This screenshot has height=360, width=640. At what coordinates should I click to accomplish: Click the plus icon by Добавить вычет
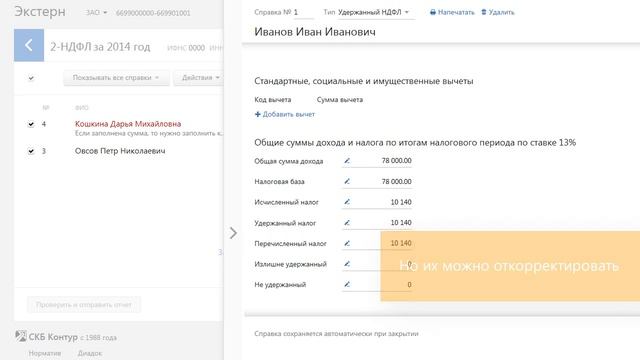258,114
